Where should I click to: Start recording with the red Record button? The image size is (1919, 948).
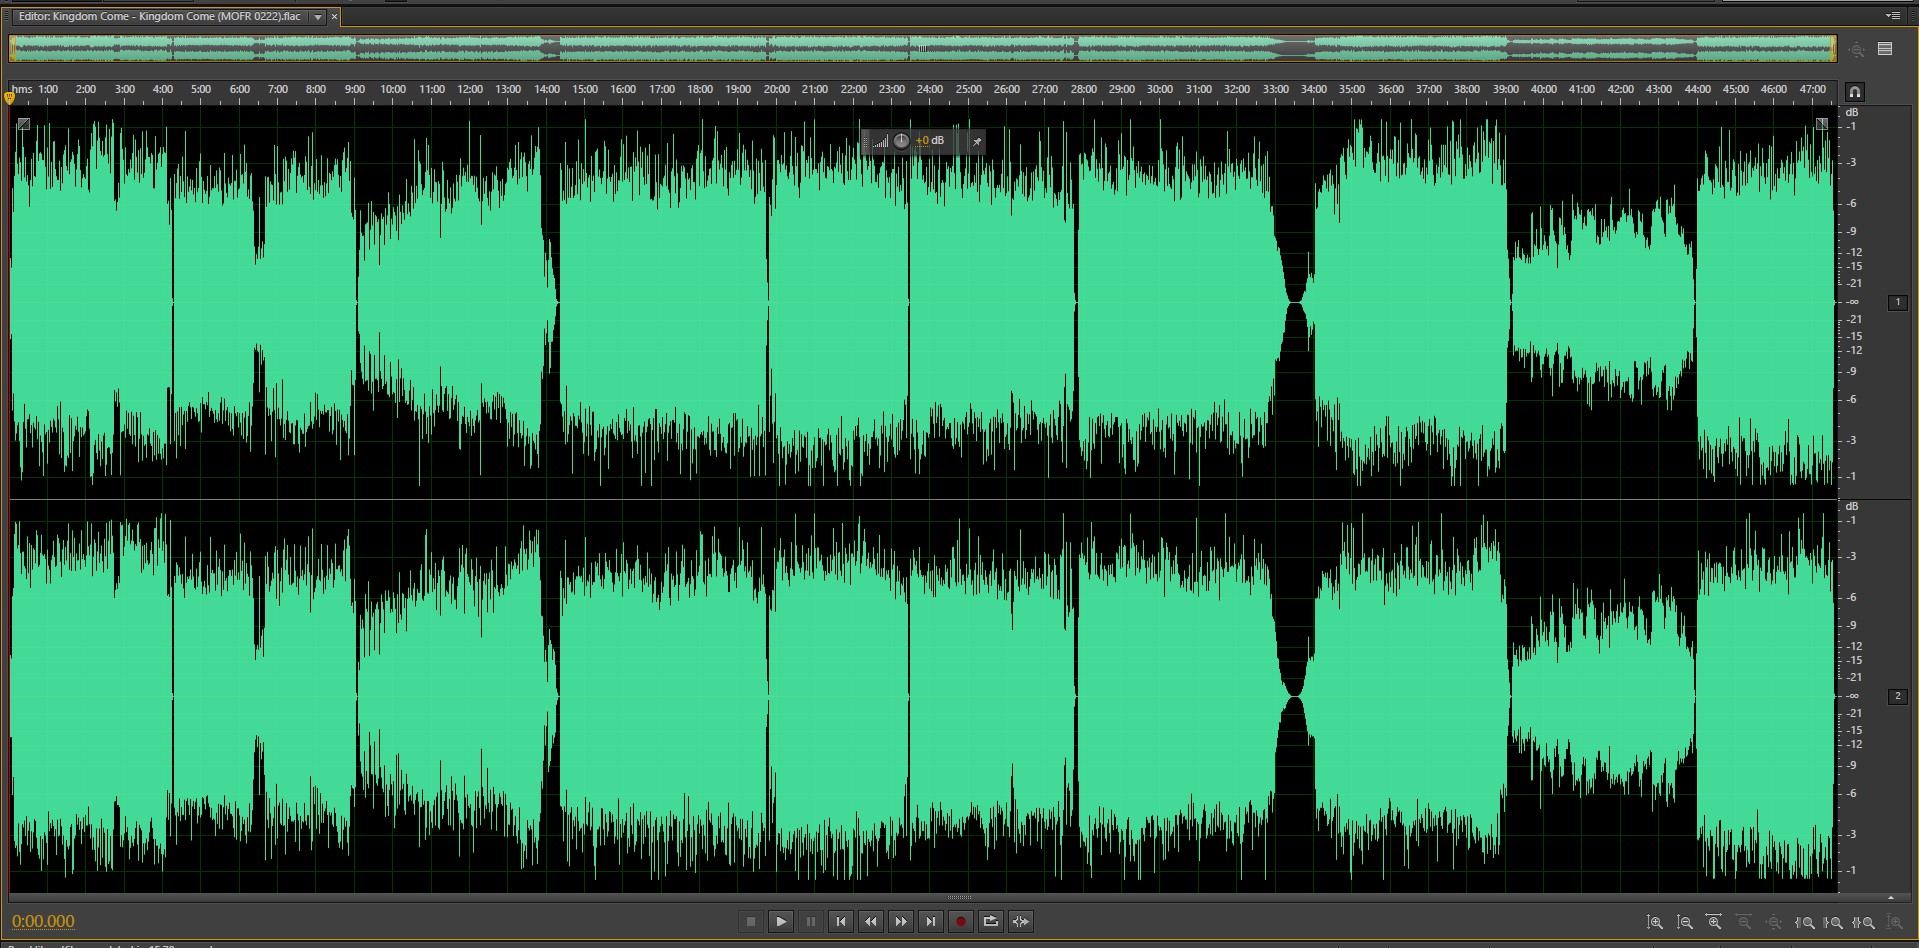tap(961, 922)
